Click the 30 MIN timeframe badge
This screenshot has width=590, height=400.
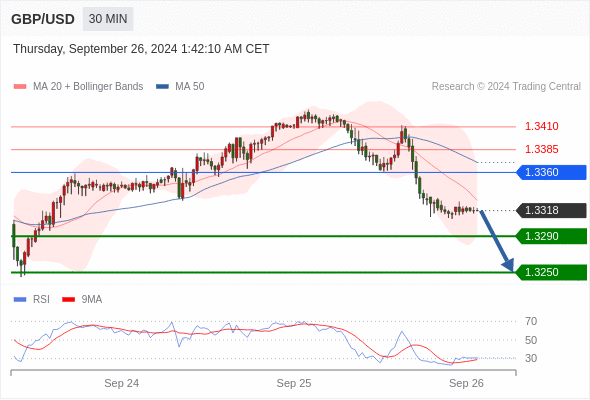pos(108,19)
